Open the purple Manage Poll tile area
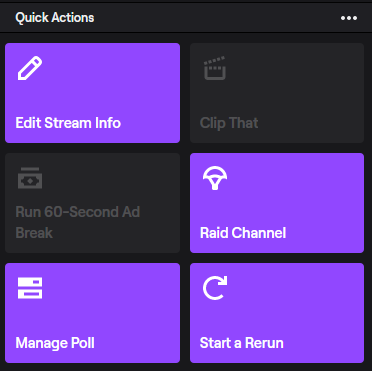This screenshot has width=372, height=371. 92,313
